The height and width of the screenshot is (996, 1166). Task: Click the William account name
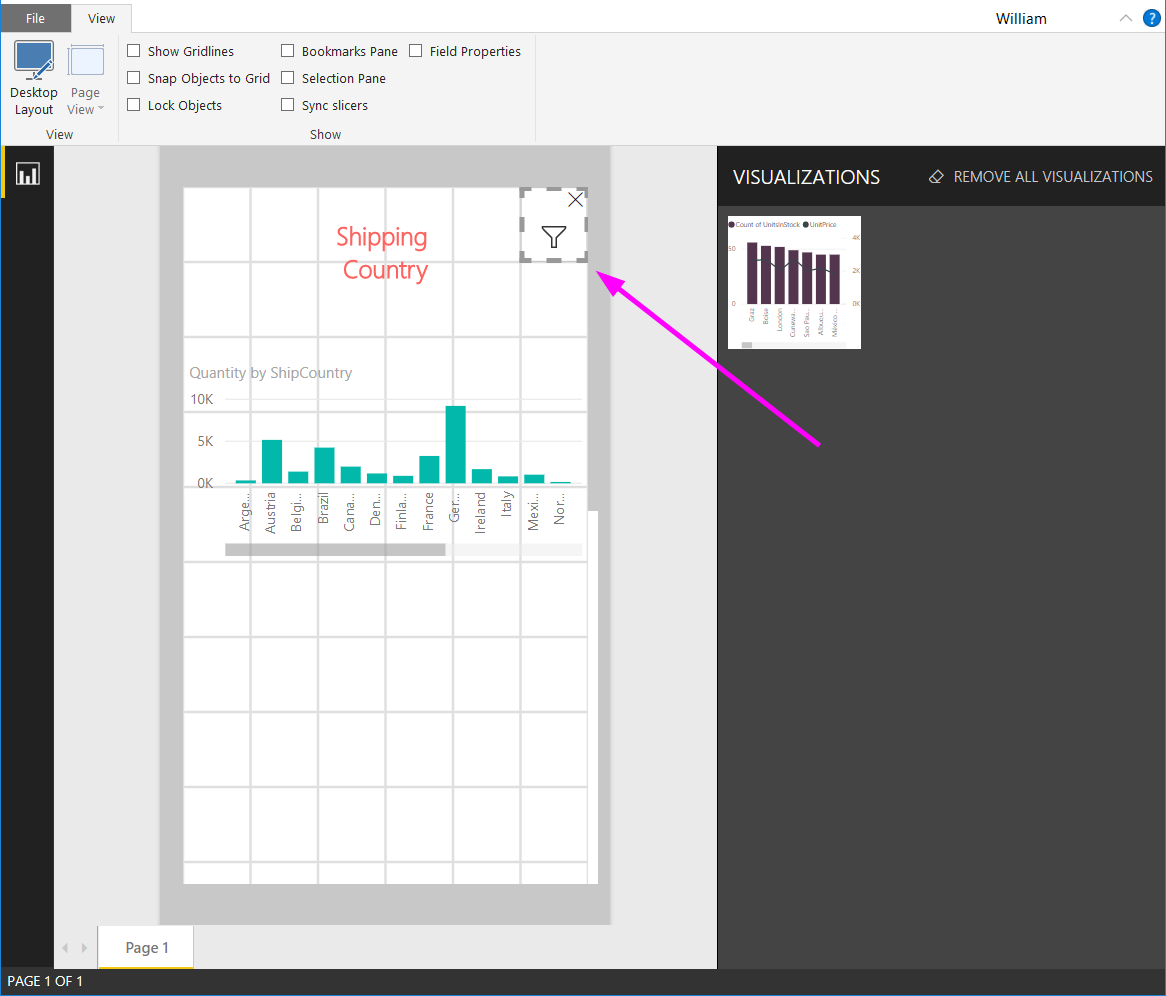pyautogui.click(x=1021, y=19)
